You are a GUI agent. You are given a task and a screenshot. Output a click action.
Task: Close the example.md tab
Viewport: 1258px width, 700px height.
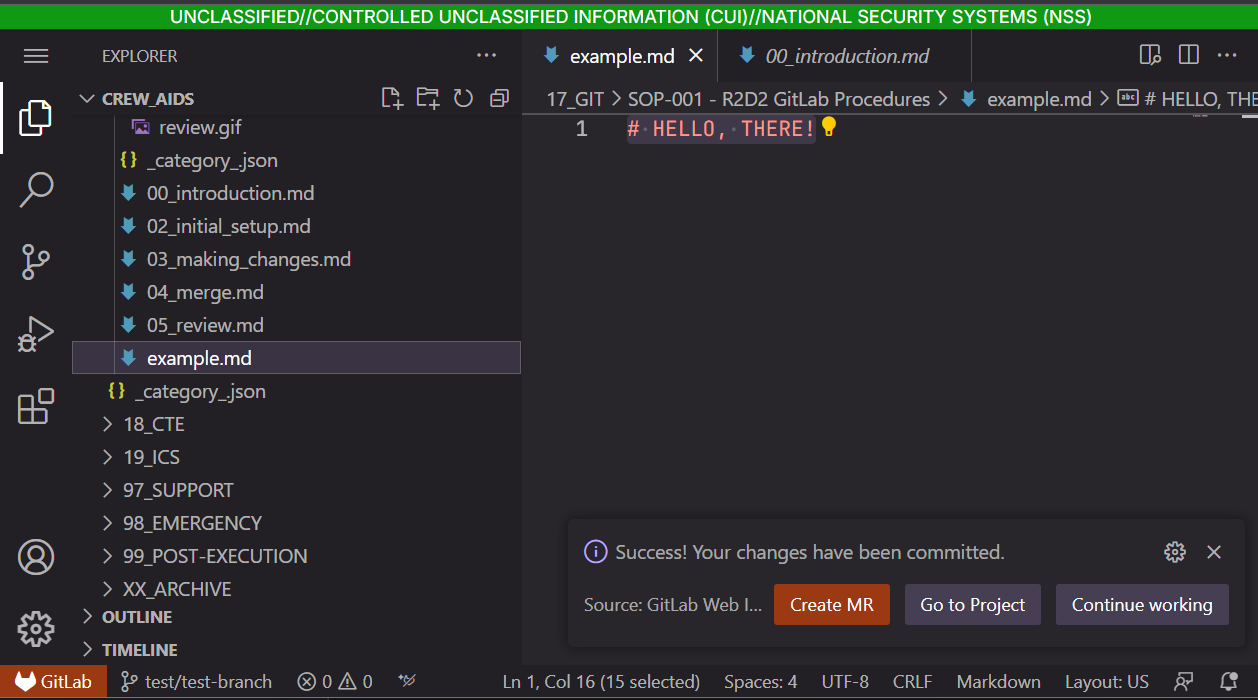[x=697, y=56]
